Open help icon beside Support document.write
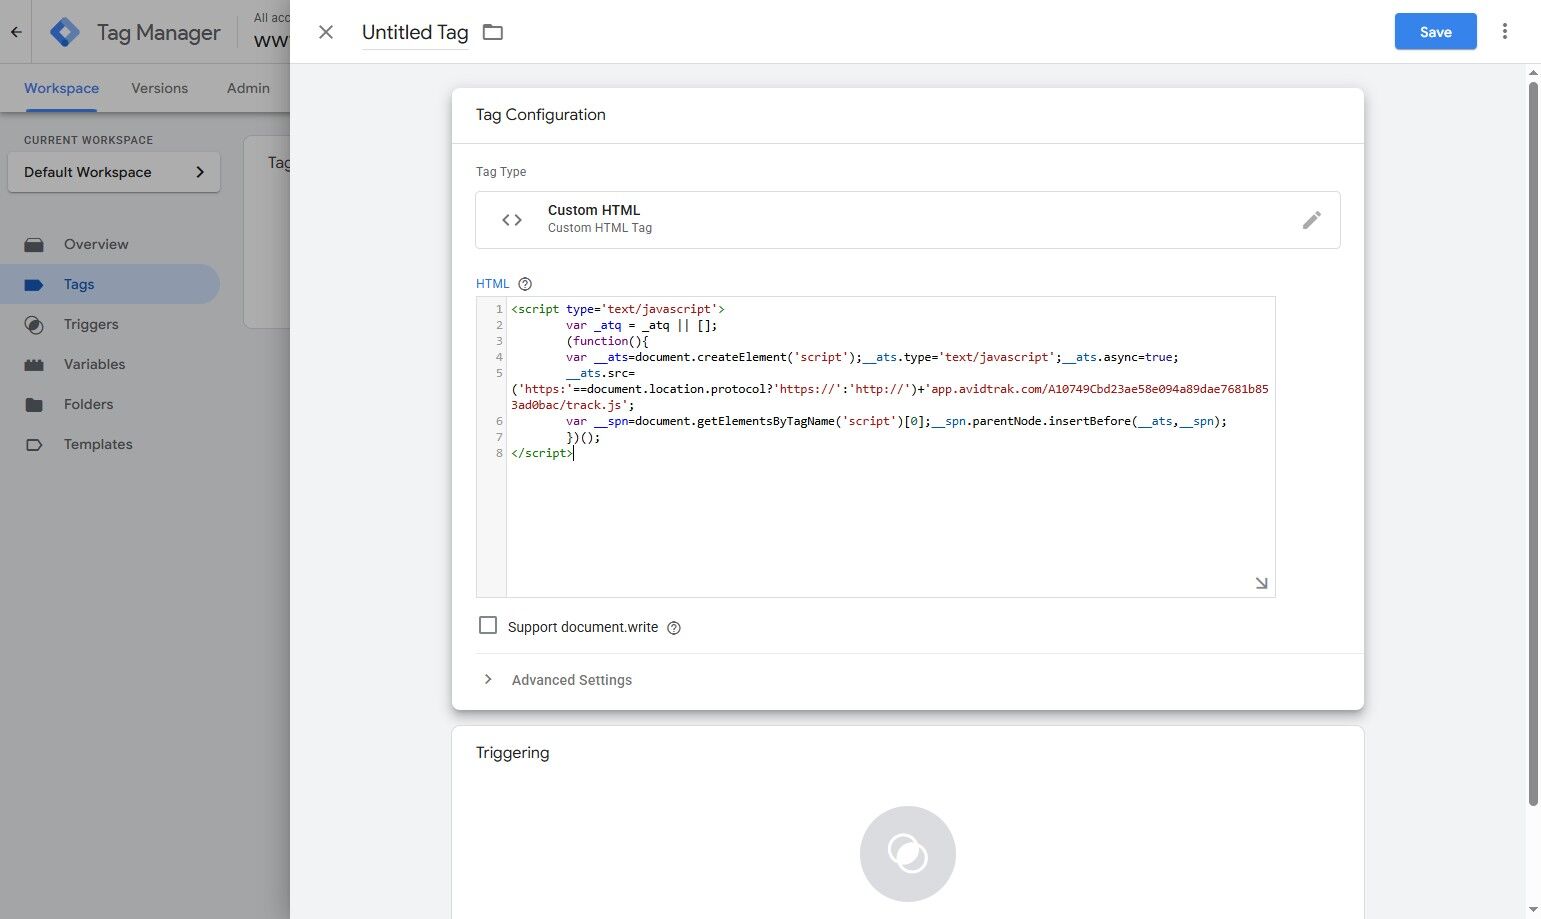The image size is (1541, 919). (x=674, y=628)
